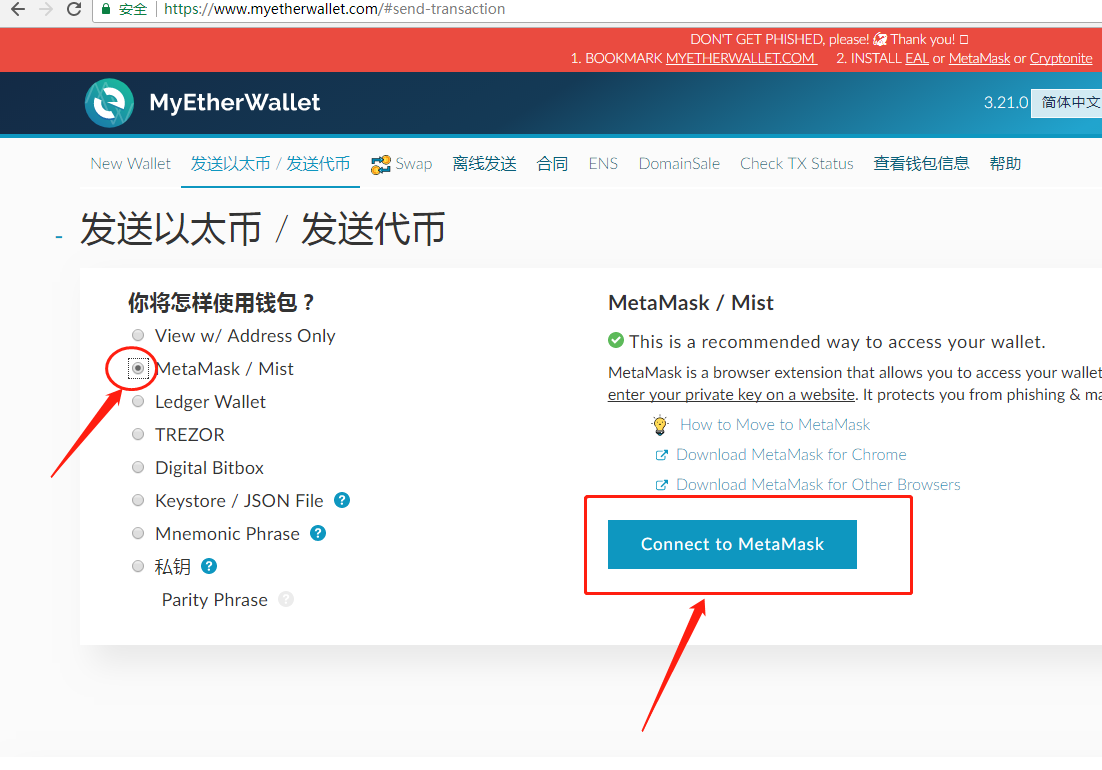Viewport: 1102px width, 770px height.
Task: Follow 'enter your private key on a website' link
Action: click(x=731, y=395)
